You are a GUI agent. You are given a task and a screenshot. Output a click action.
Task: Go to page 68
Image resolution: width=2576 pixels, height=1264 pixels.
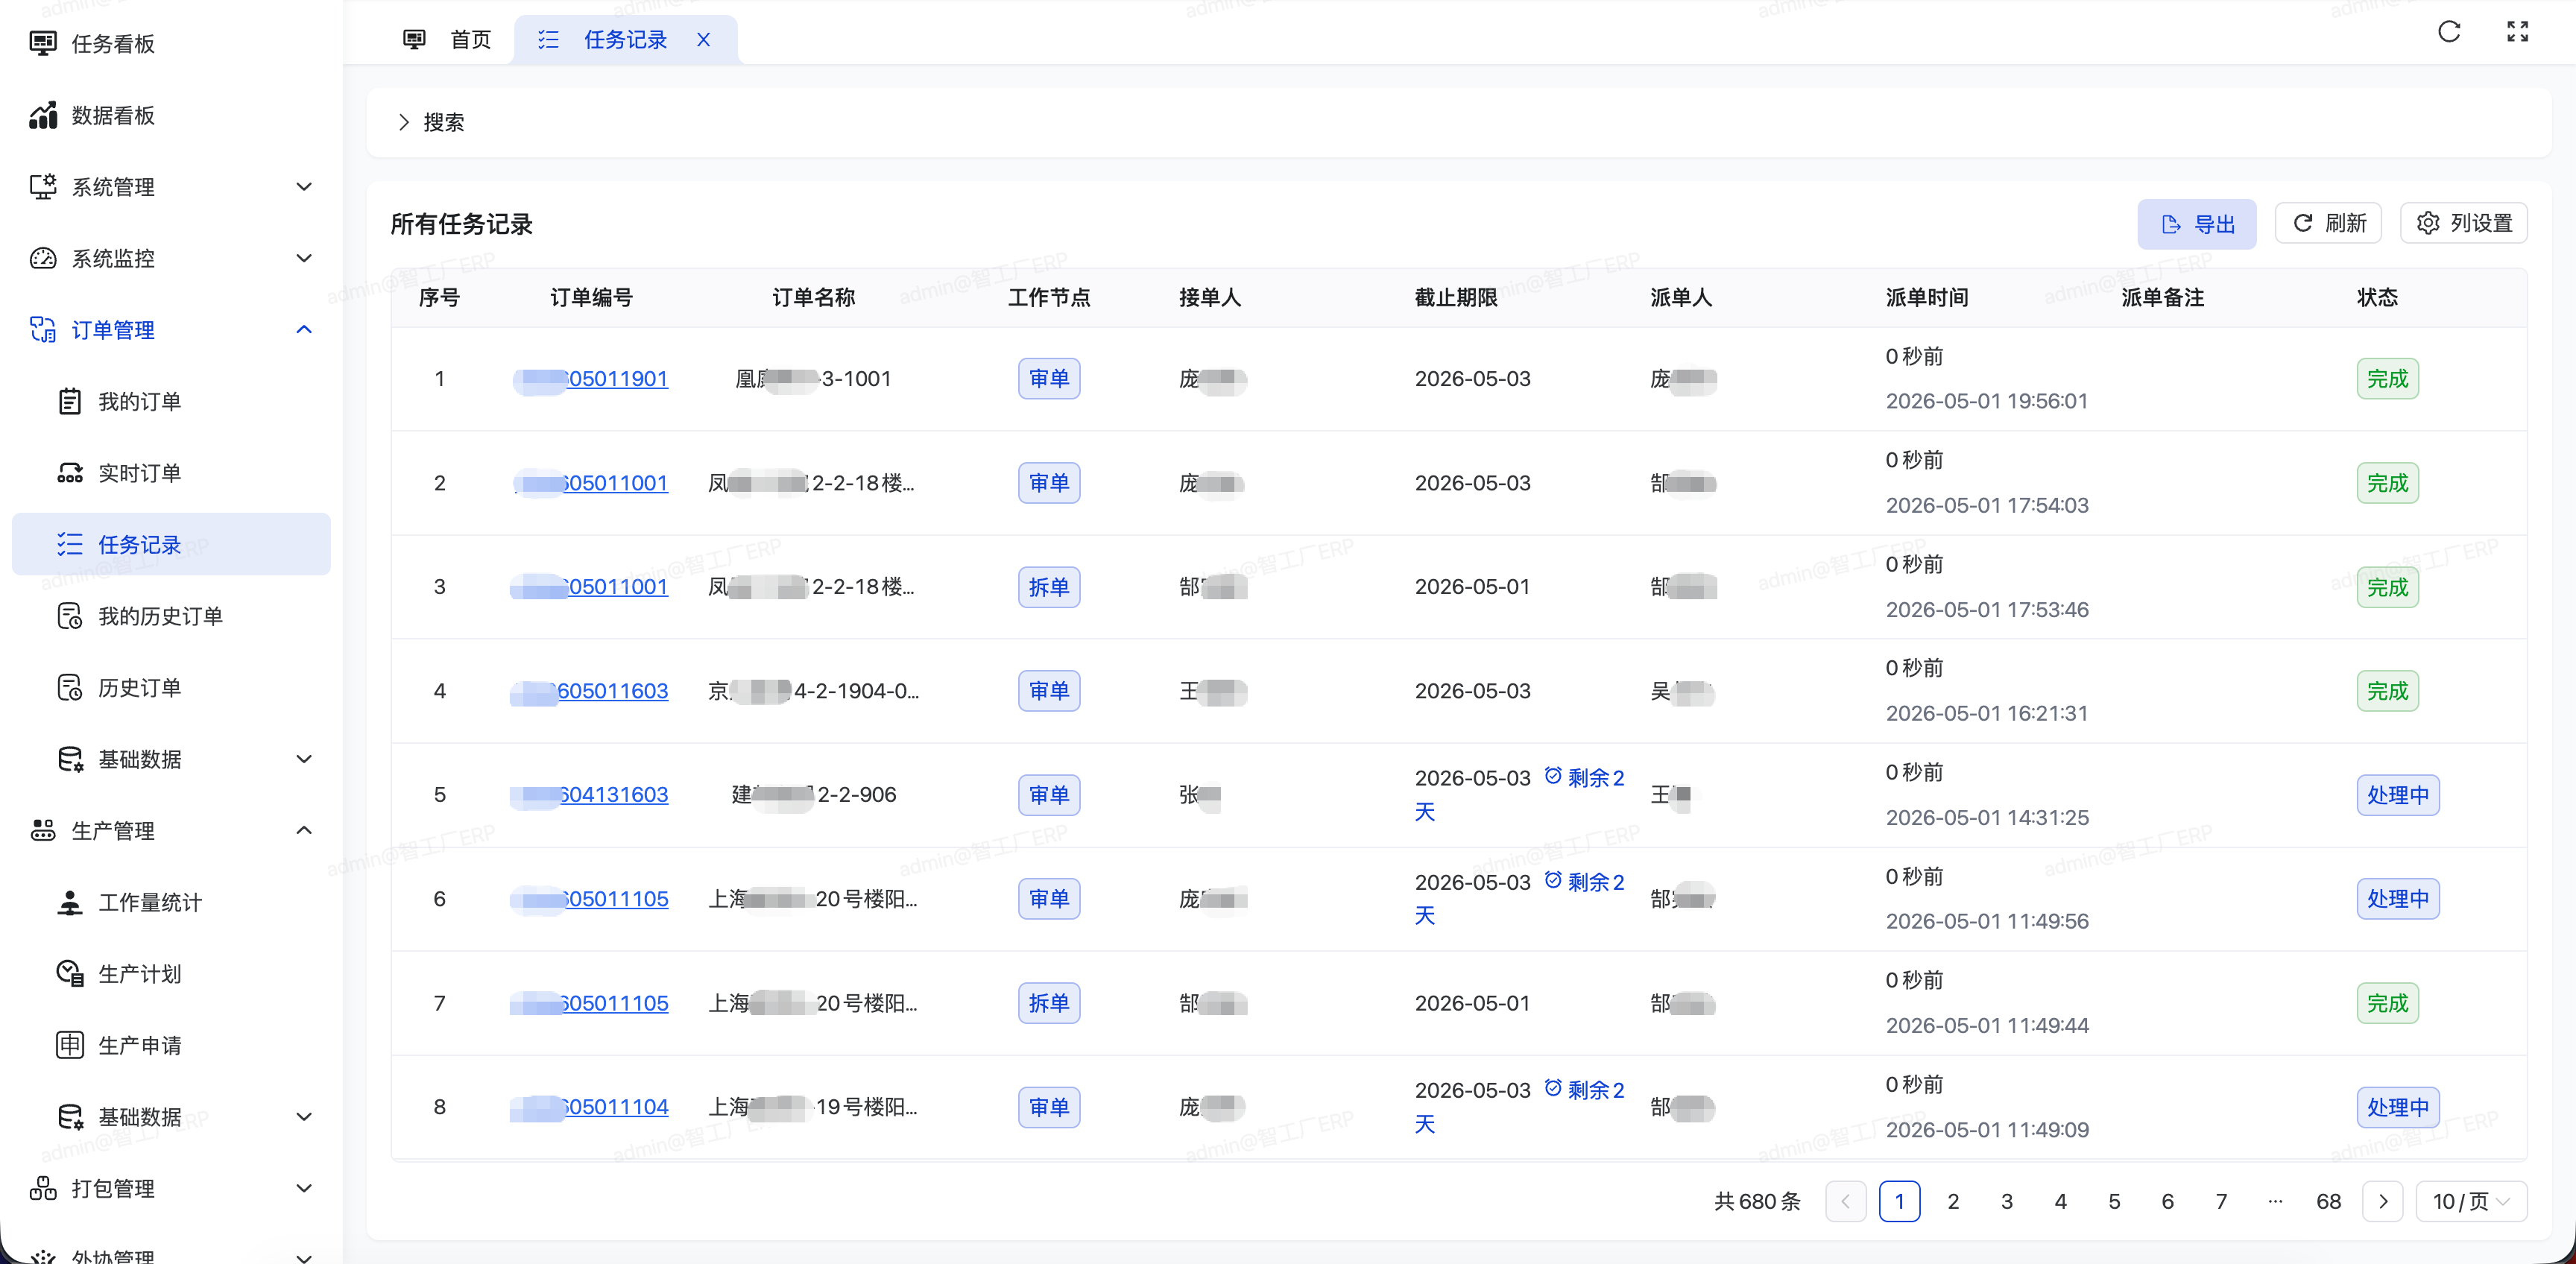point(2328,1201)
